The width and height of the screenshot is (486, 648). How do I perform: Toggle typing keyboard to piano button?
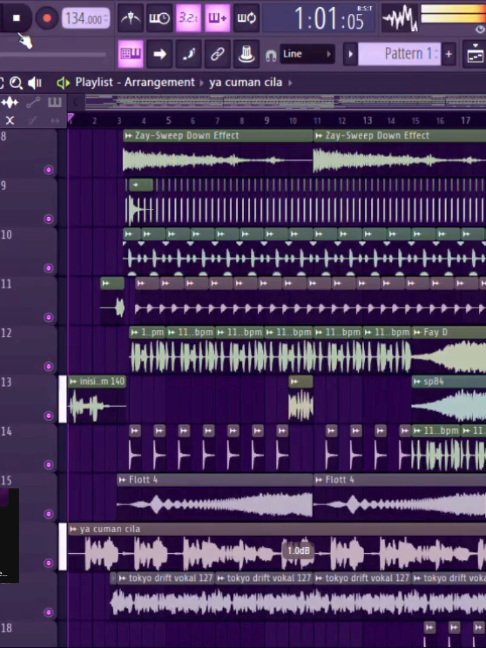tap(131, 54)
